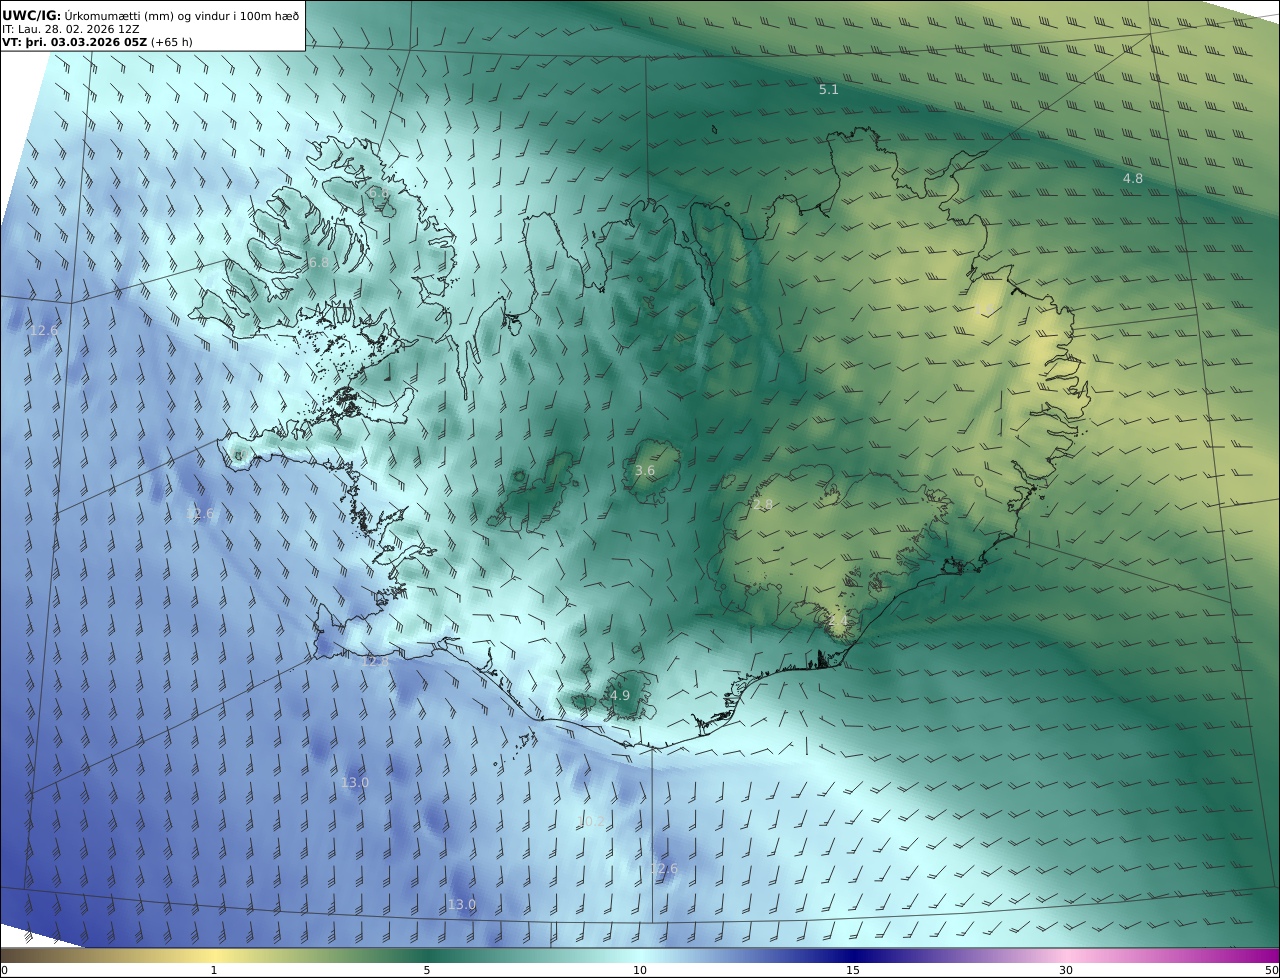
Task: Click the 5.1 value north of Iceland
Action: click(829, 90)
